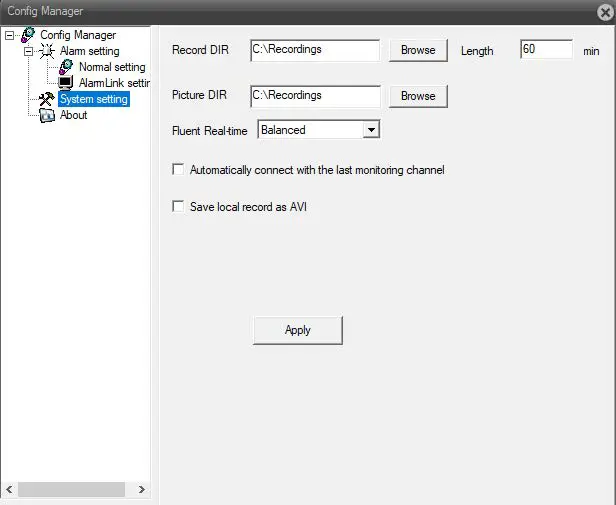
Task: Apply the system settings
Action: click(x=298, y=330)
